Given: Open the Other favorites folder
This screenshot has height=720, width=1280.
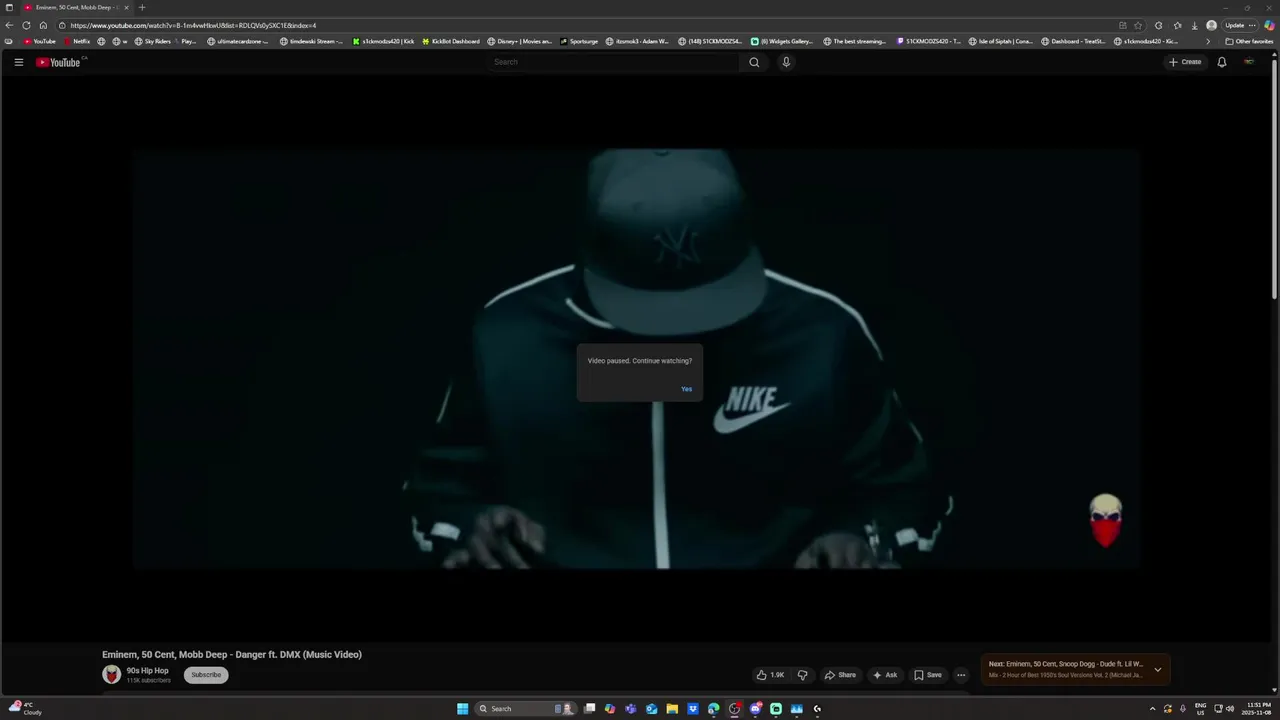Looking at the screenshot, I should [x=1249, y=41].
